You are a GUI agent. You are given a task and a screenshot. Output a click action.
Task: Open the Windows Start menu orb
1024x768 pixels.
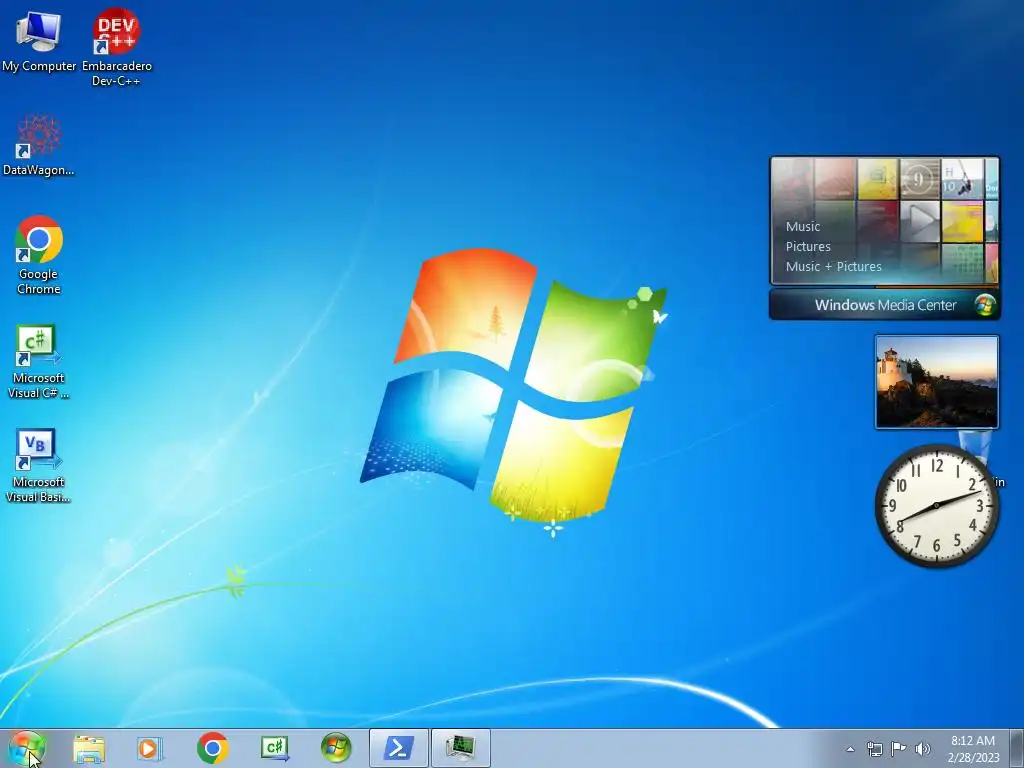tap(26, 748)
